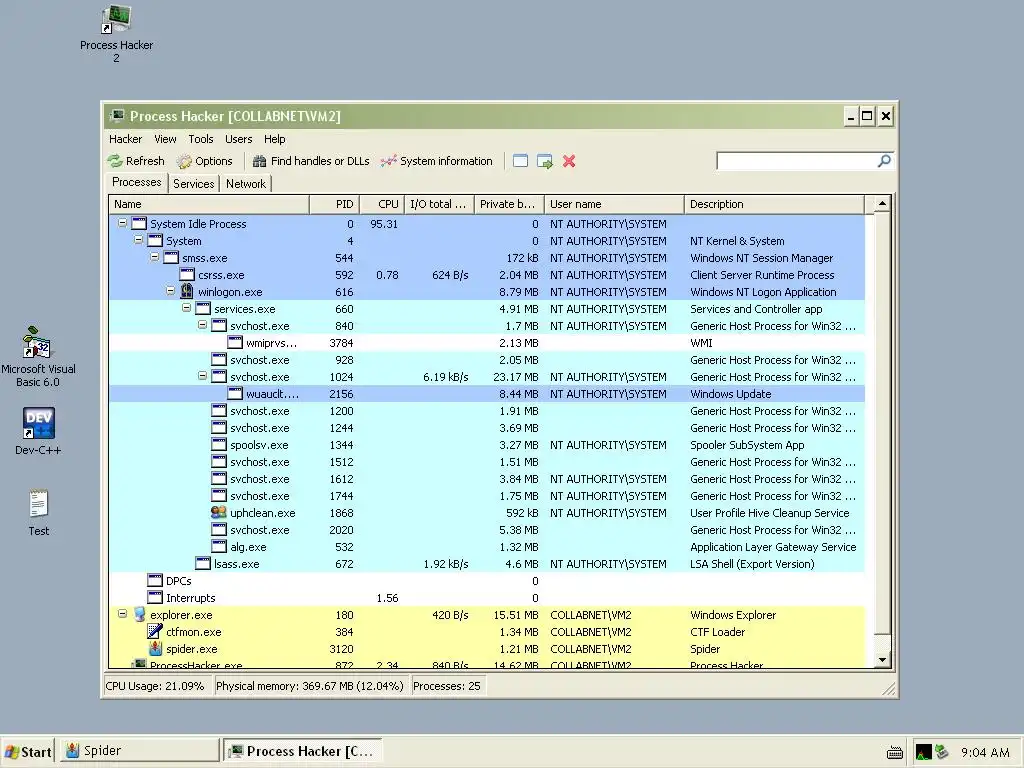This screenshot has height=768, width=1024.
Task: Click the Processes: 25 status entry
Action: point(447,686)
